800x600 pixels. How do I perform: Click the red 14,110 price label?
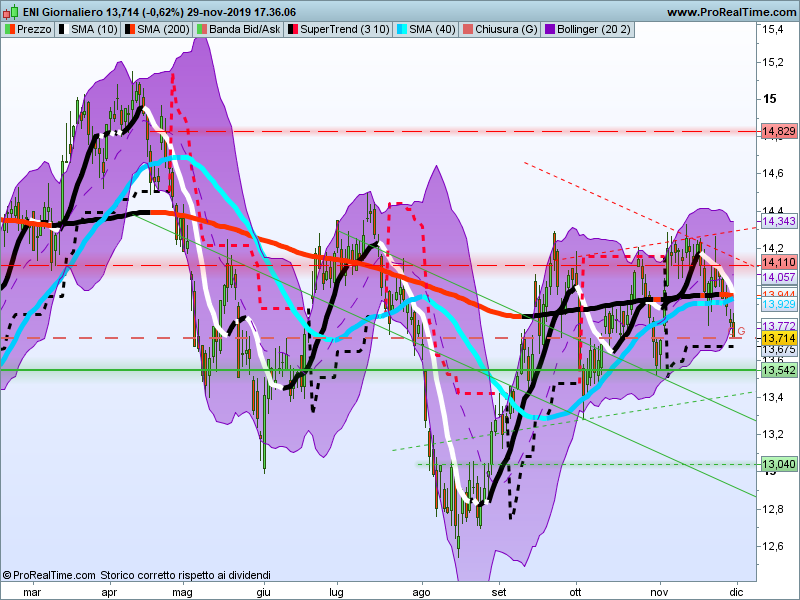click(779, 262)
